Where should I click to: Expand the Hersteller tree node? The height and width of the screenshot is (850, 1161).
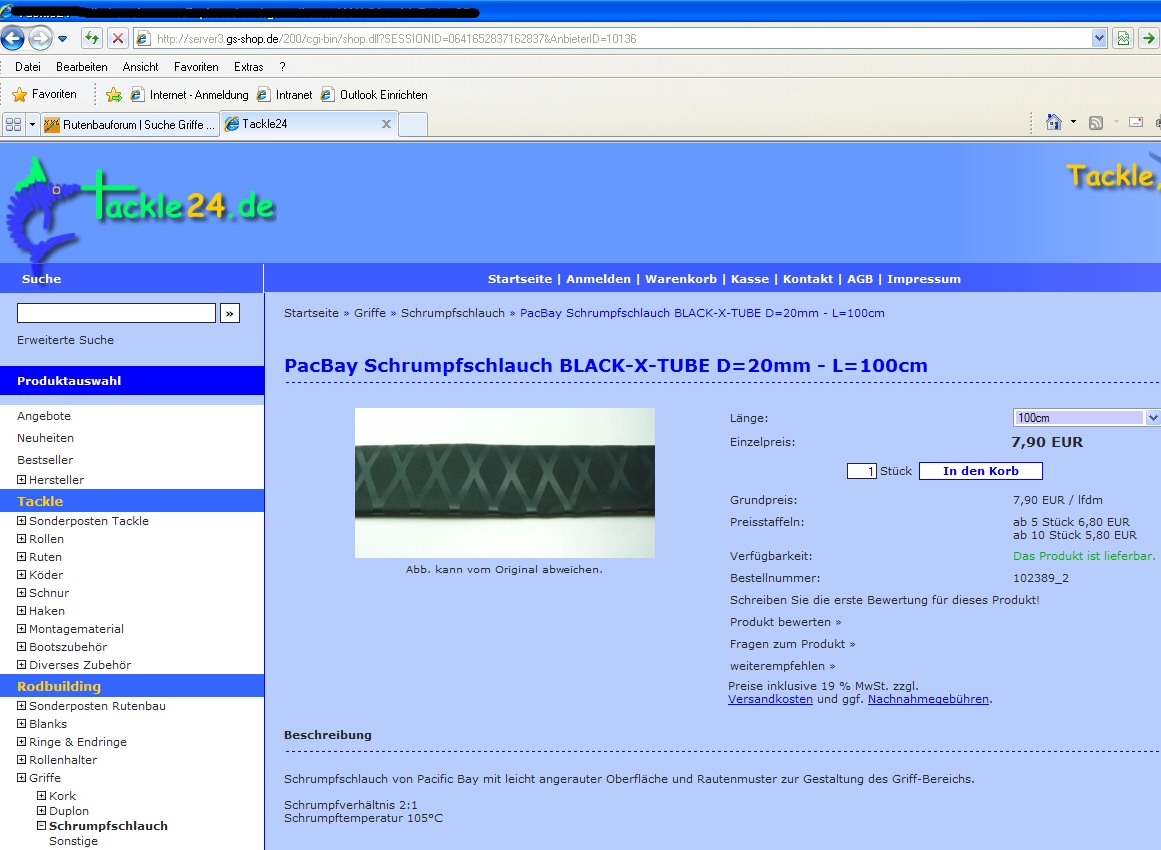tap(22, 480)
